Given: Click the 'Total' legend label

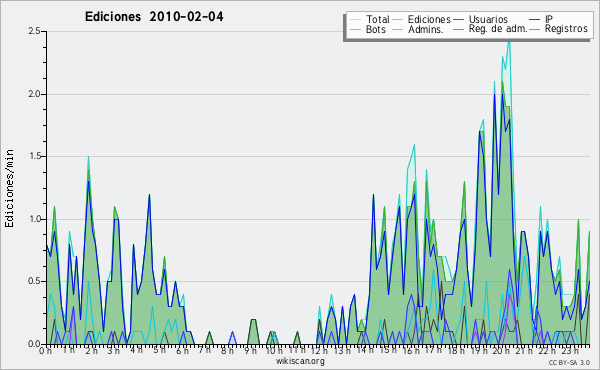Looking at the screenshot, I should pyautogui.click(x=378, y=19).
